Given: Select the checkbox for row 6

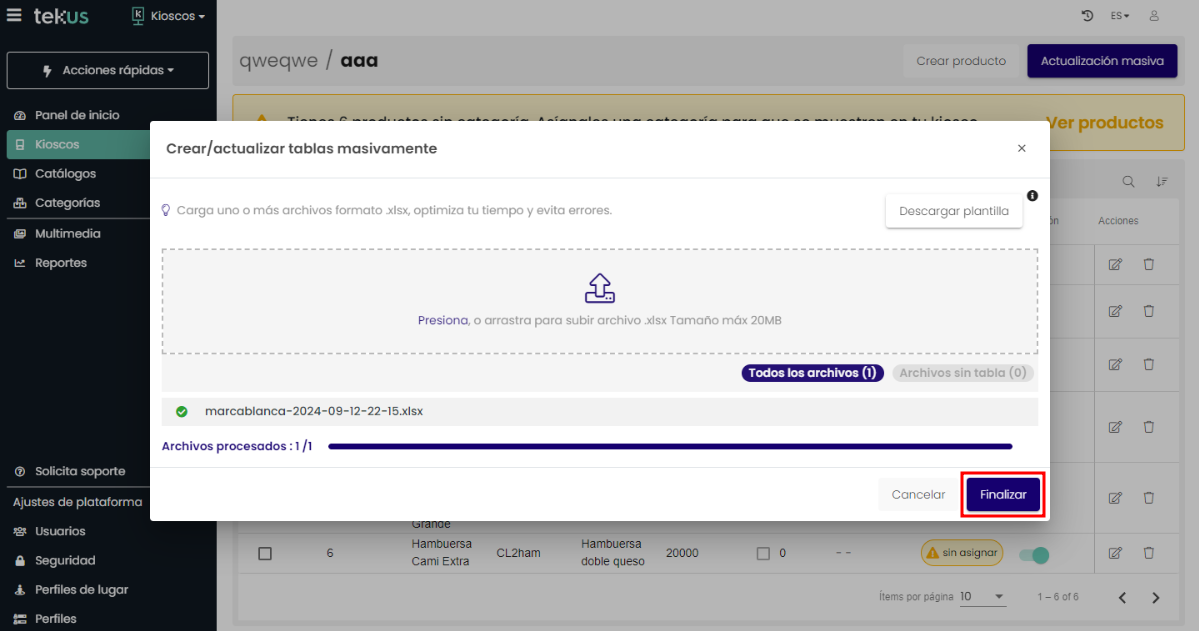Looking at the screenshot, I should click(x=265, y=553).
